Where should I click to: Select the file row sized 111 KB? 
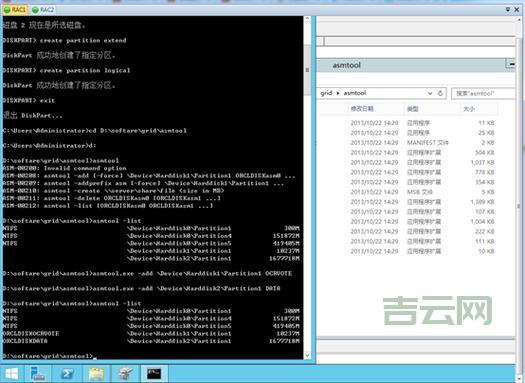[x=408, y=241]
